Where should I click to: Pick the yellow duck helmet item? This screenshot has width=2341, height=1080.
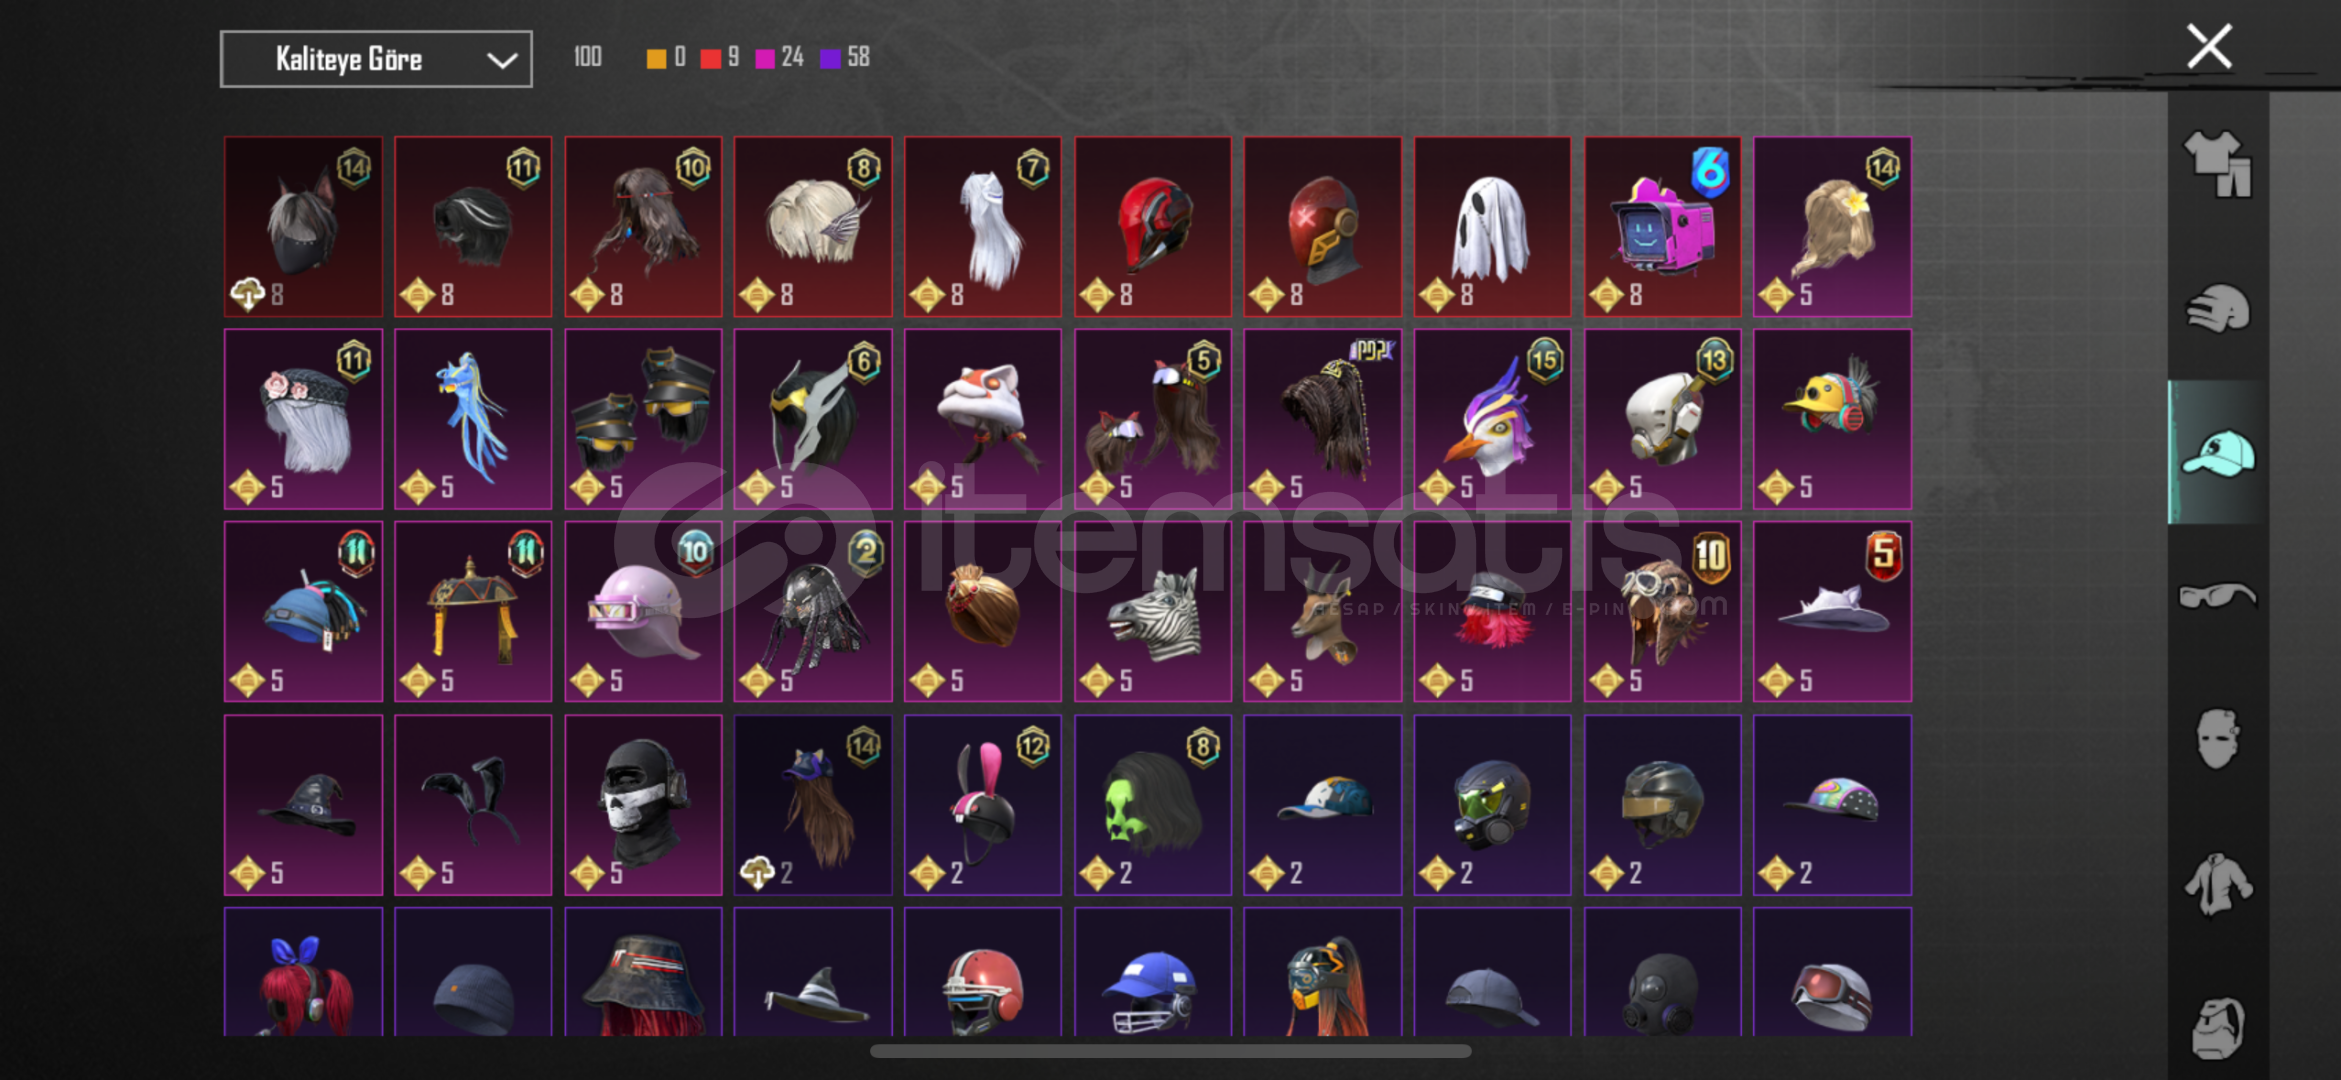coord(1832,419)
